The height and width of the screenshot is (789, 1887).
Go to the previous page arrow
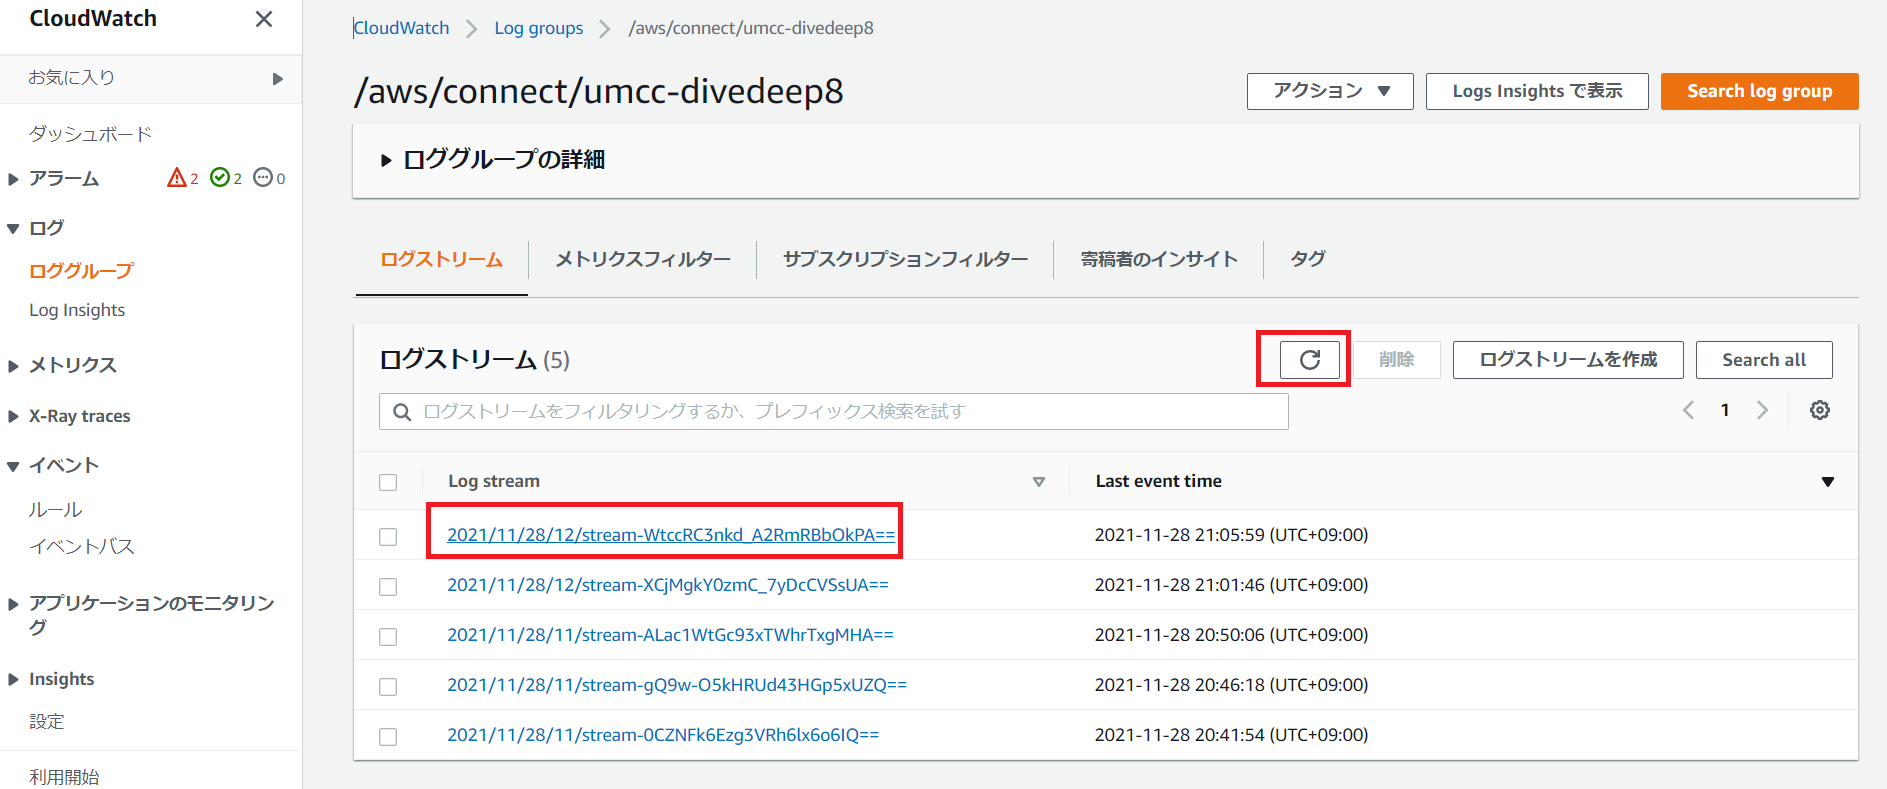coord(1688,410)
